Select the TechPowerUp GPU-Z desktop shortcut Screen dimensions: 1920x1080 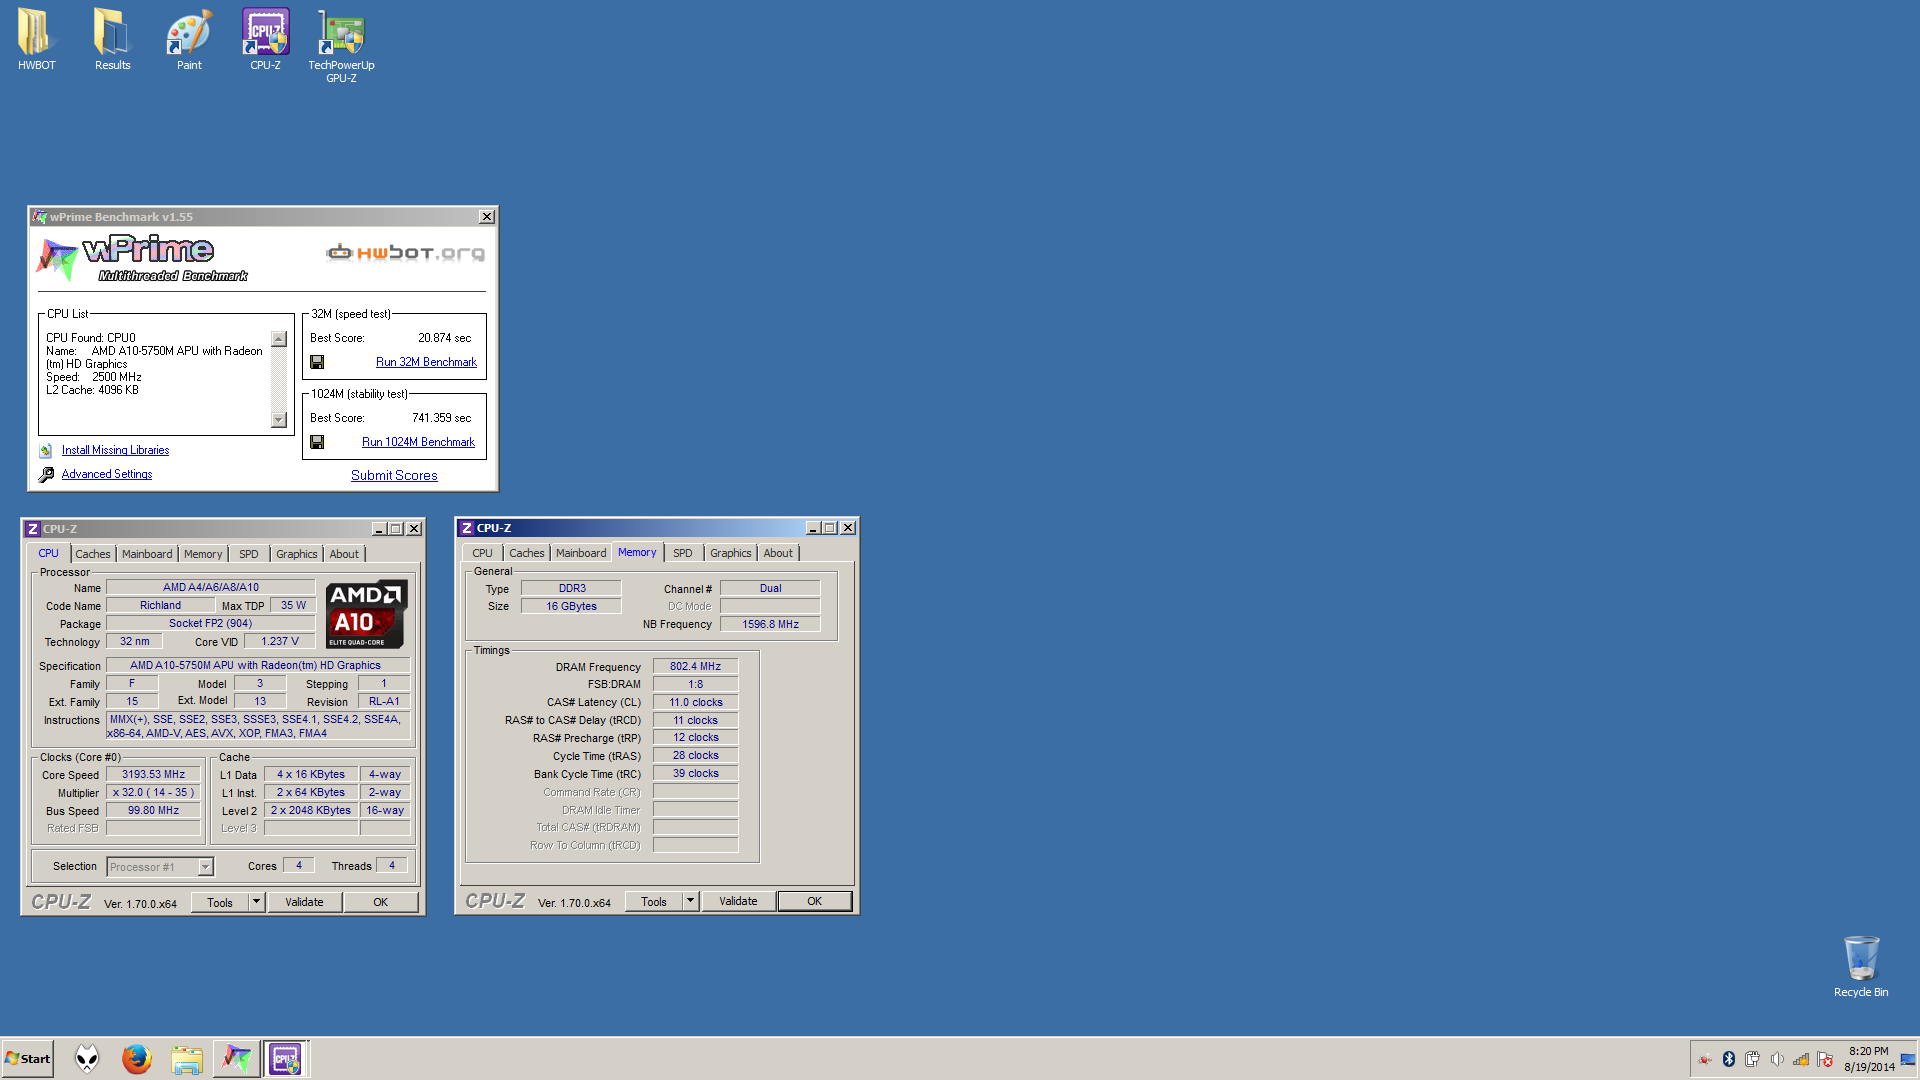[341, 46]
